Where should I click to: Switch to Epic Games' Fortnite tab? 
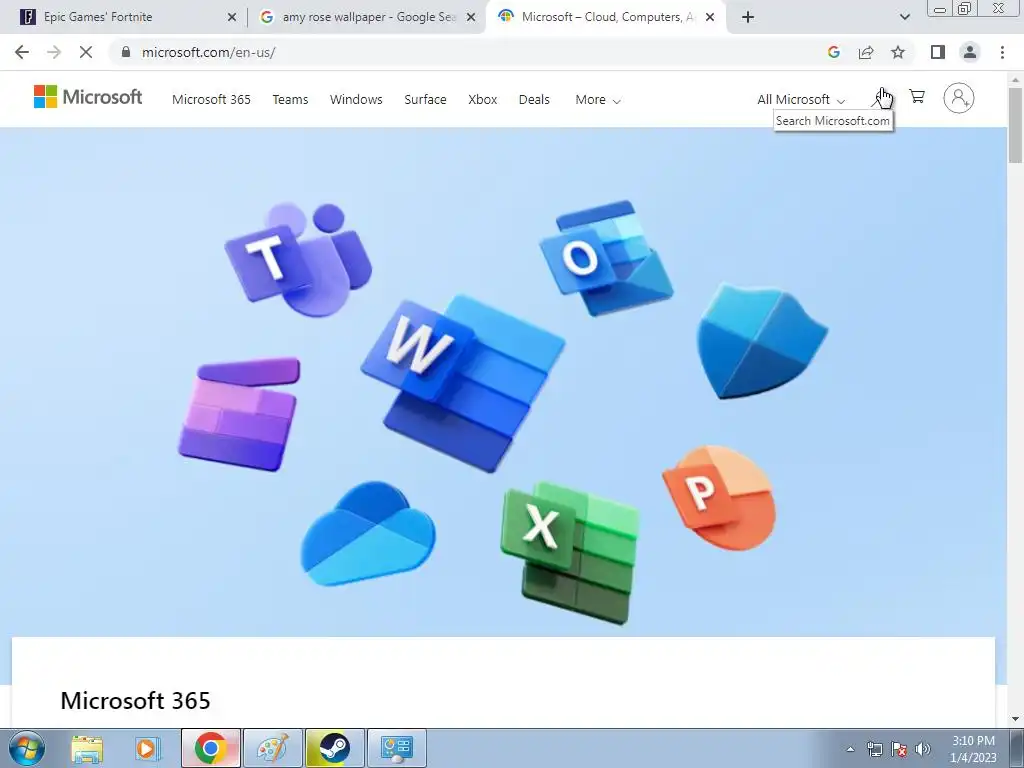(x=124, y=17)
